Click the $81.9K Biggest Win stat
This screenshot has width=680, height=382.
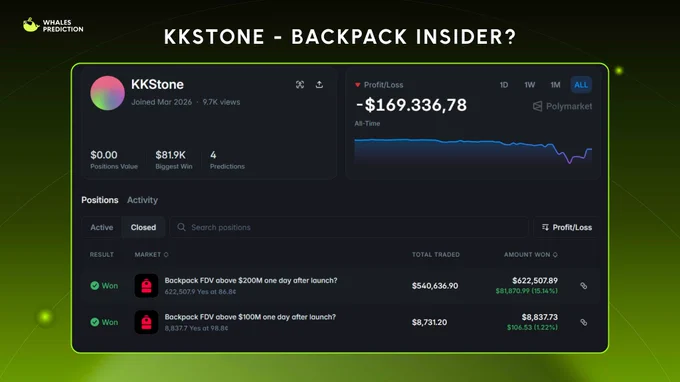tap(173, 160)
